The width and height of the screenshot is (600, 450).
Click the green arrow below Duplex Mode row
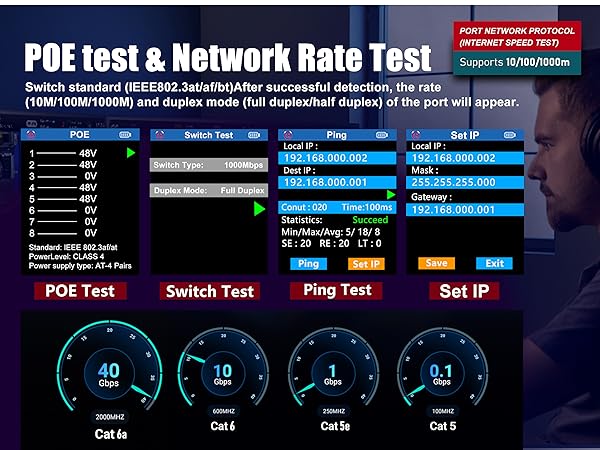point(259,209)
